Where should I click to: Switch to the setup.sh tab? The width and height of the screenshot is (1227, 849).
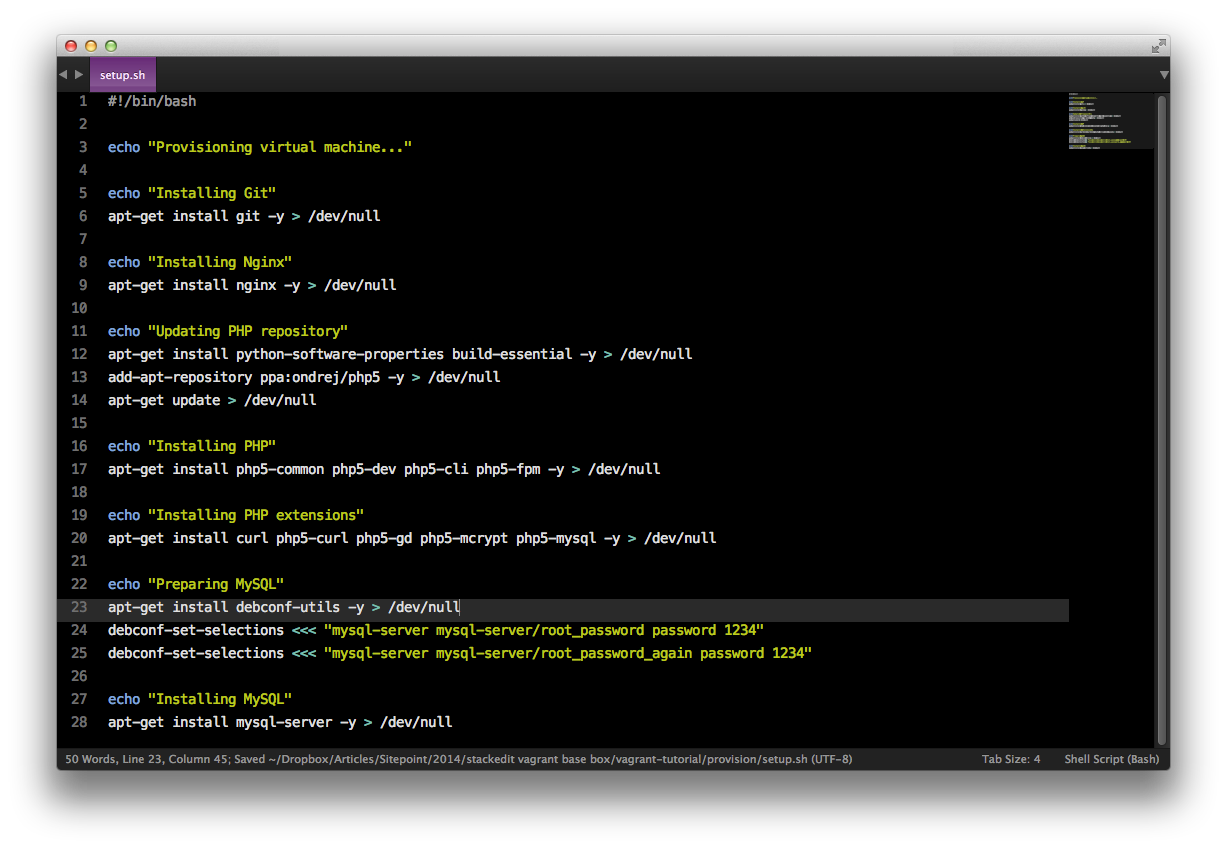pyautogui.click(x=122, y=74)
